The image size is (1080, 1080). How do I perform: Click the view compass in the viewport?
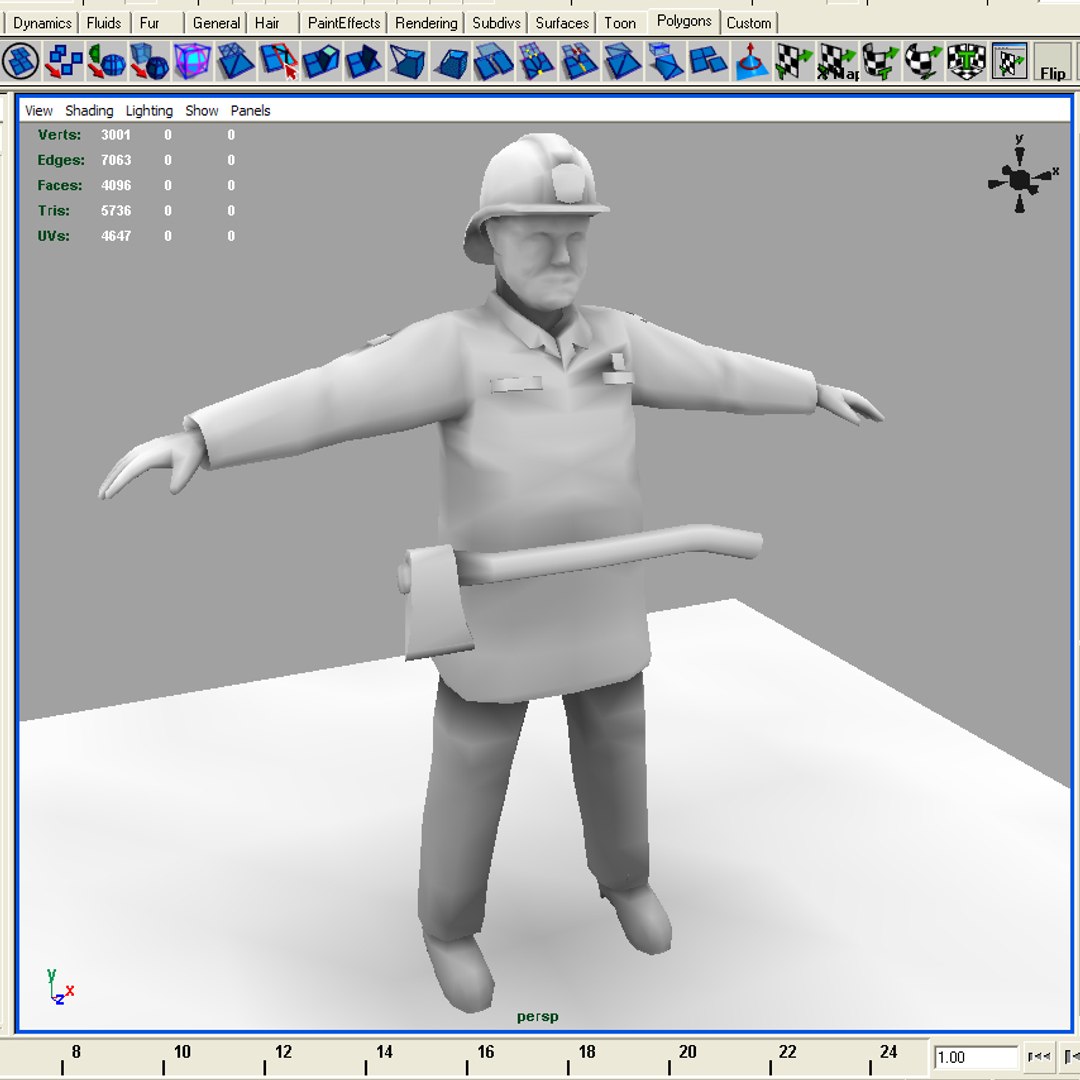(1021, 175)
